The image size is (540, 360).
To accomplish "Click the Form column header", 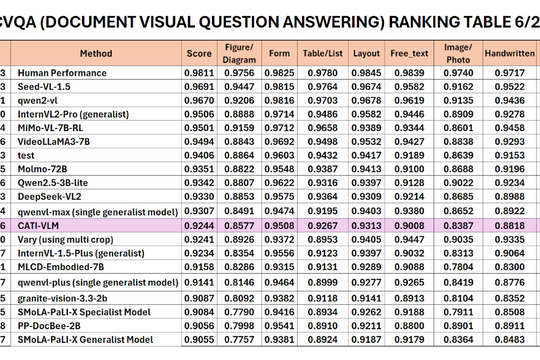I will point(279,53).
